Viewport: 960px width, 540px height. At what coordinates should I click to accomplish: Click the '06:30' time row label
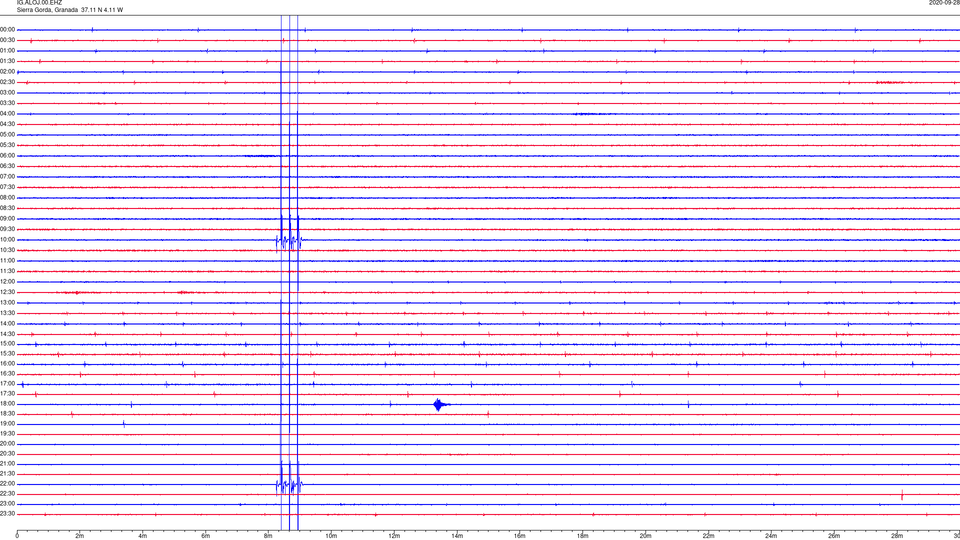(x=7, y=166)
